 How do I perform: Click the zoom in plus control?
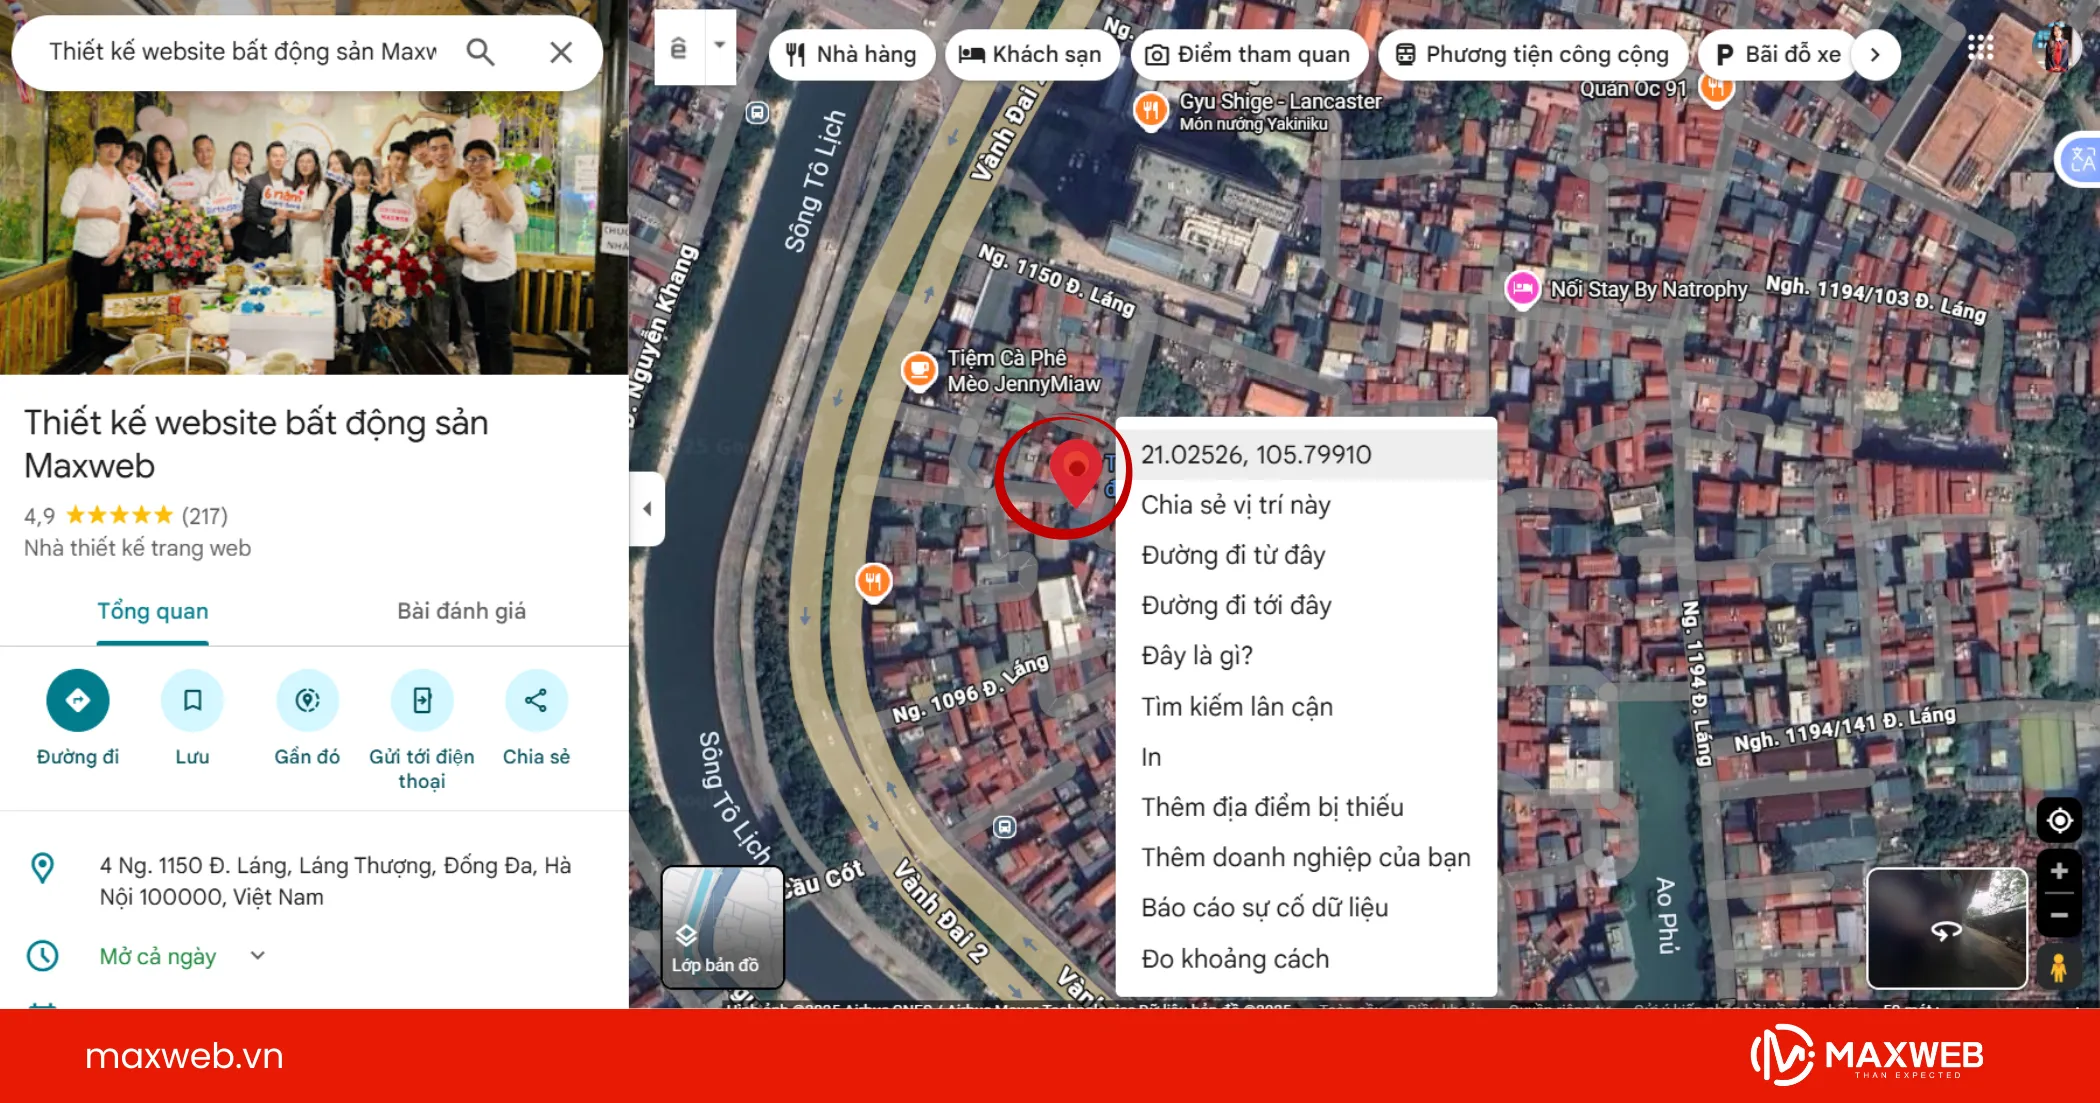click(2059, 870)
